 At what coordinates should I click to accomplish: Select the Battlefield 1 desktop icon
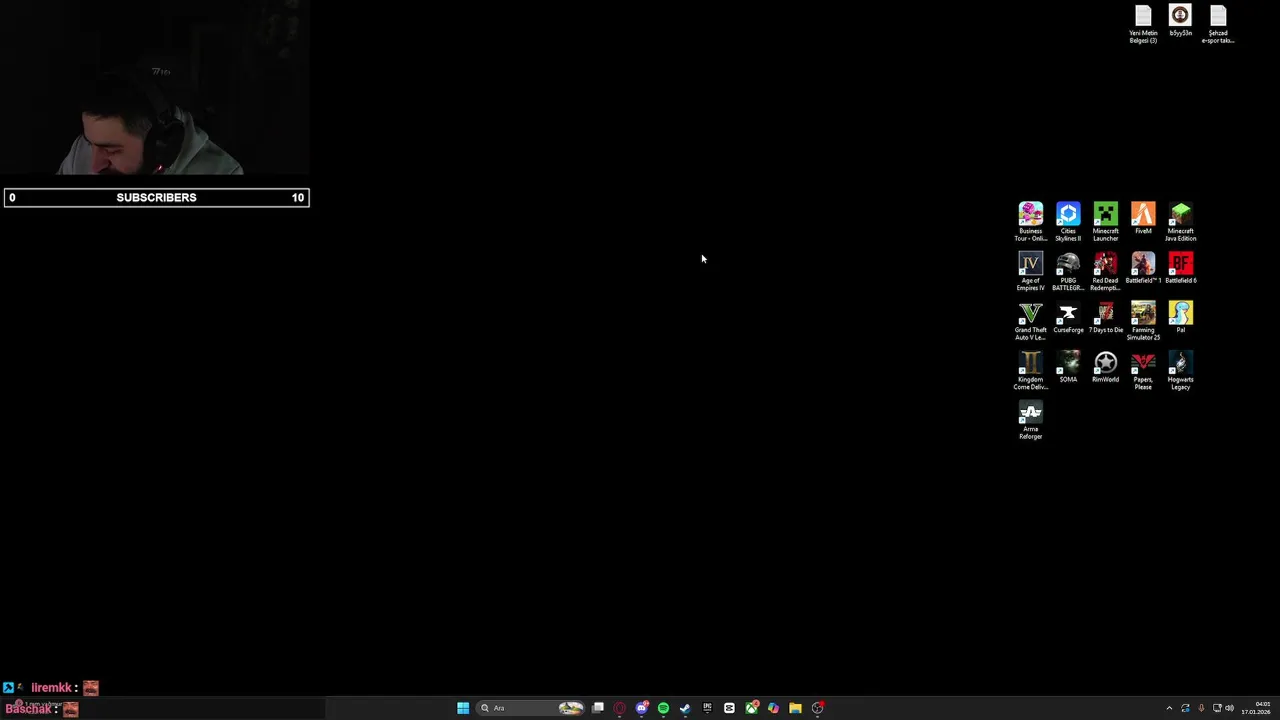(1143, 268)
